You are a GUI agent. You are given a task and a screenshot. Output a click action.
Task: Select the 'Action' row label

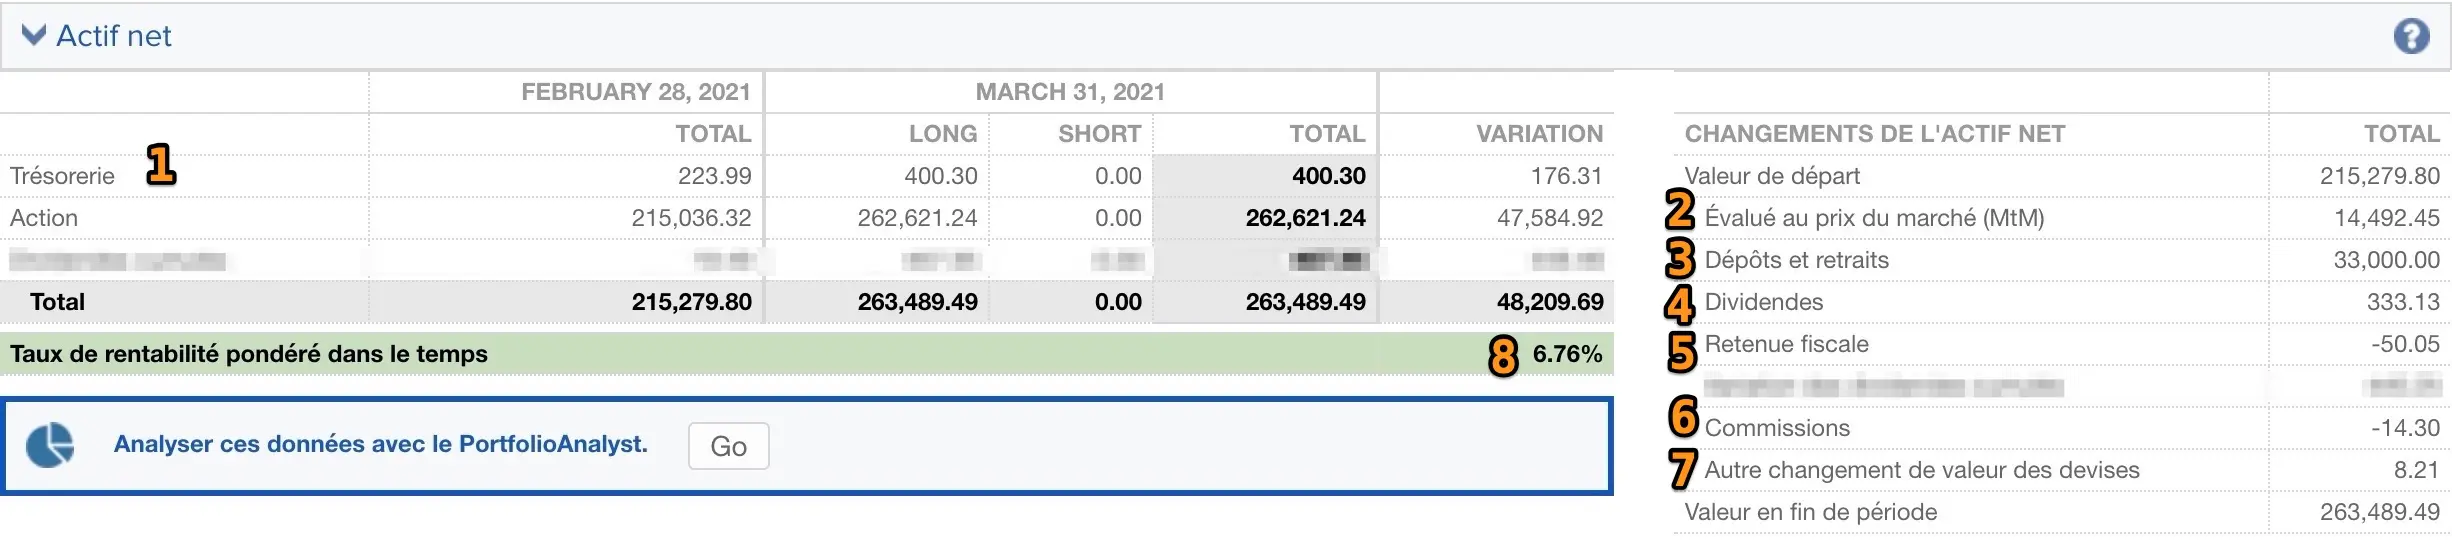click(44, 218)
